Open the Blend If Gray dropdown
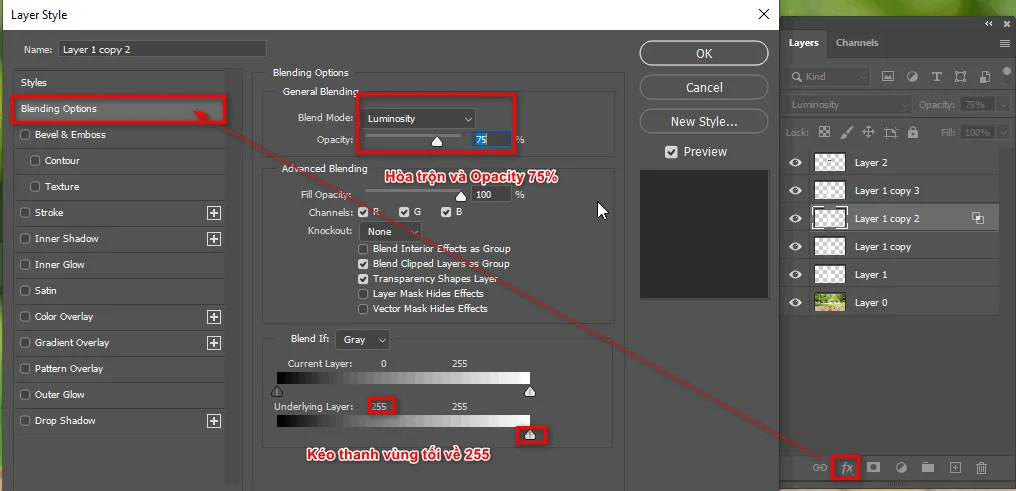The image size is (1016, 491). coord(362,340)
